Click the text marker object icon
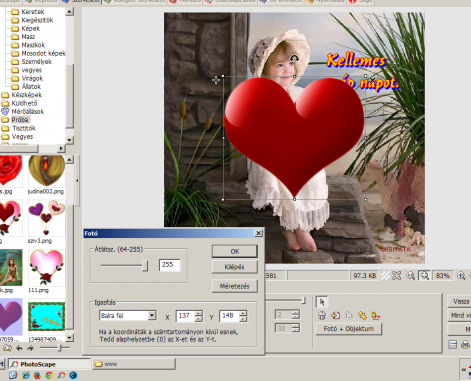The width and height of the screenshot is (471, 381). 376,315
